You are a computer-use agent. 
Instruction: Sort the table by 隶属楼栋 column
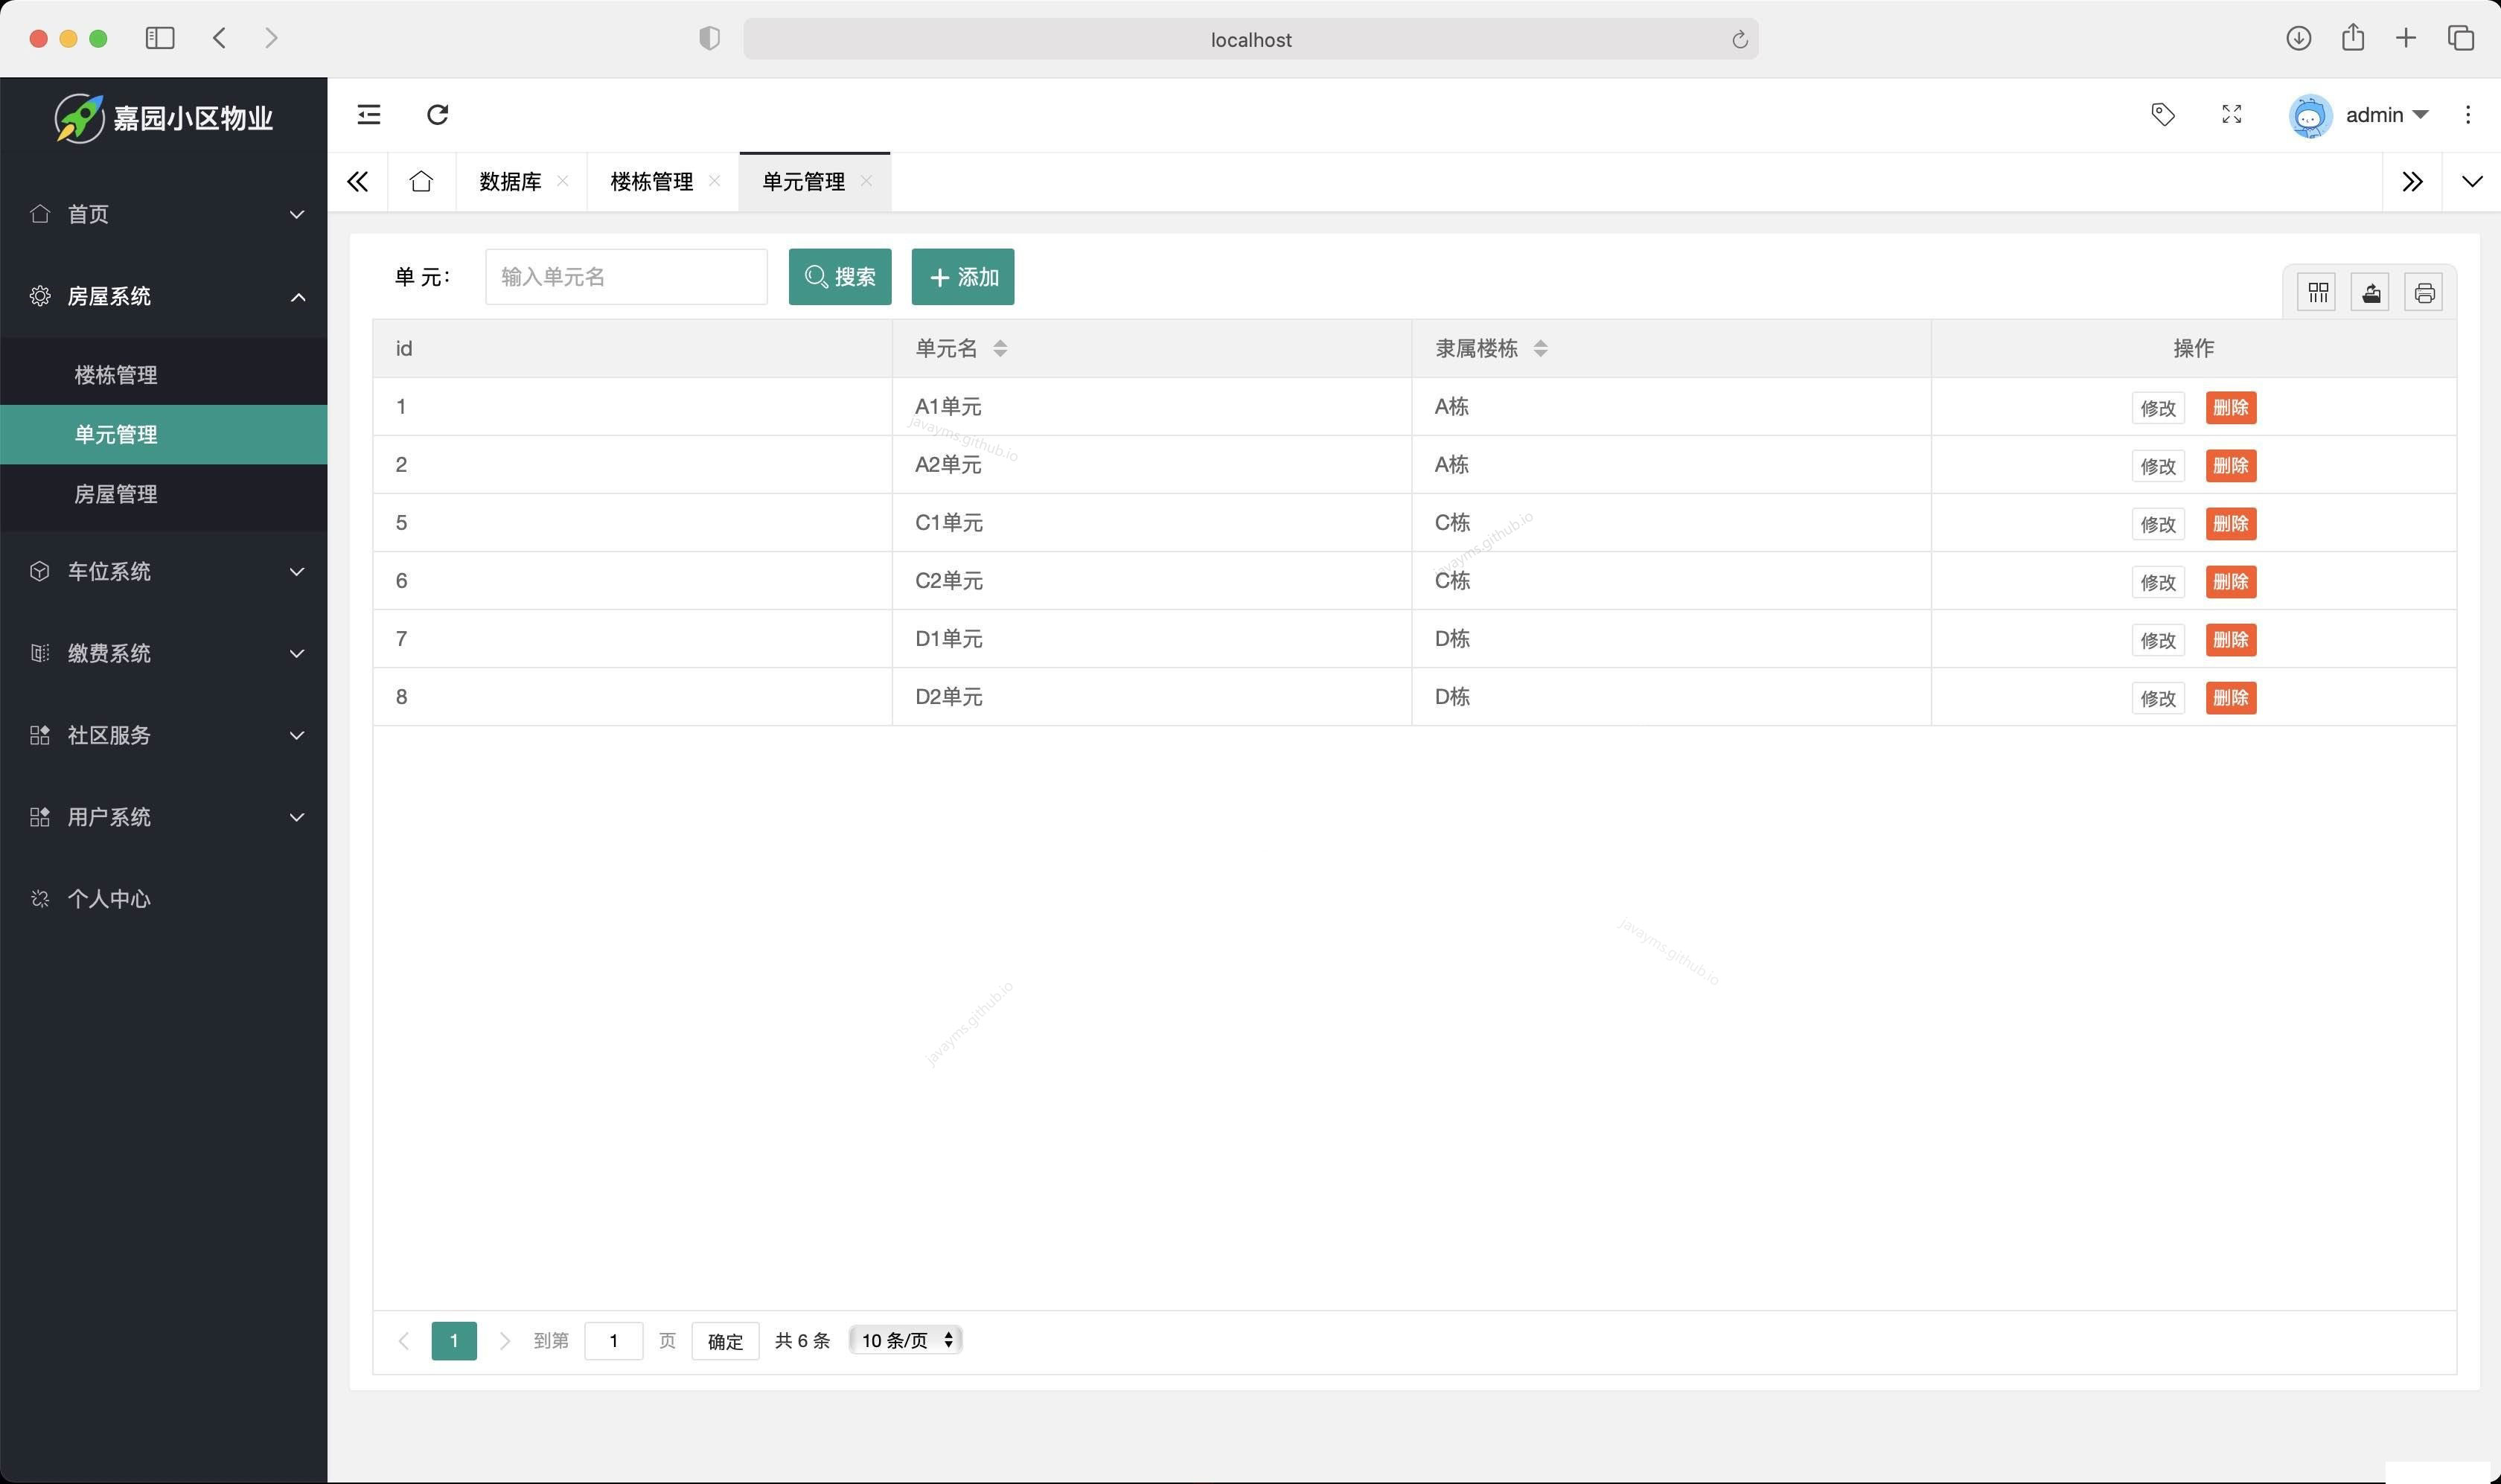pyautogui.click(x=1540, y=348)
